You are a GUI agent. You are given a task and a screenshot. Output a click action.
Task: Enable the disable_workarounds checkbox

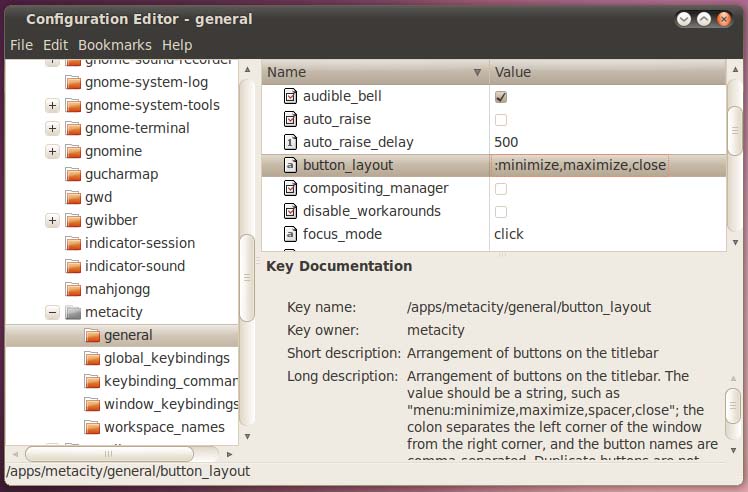coord(501,212)
